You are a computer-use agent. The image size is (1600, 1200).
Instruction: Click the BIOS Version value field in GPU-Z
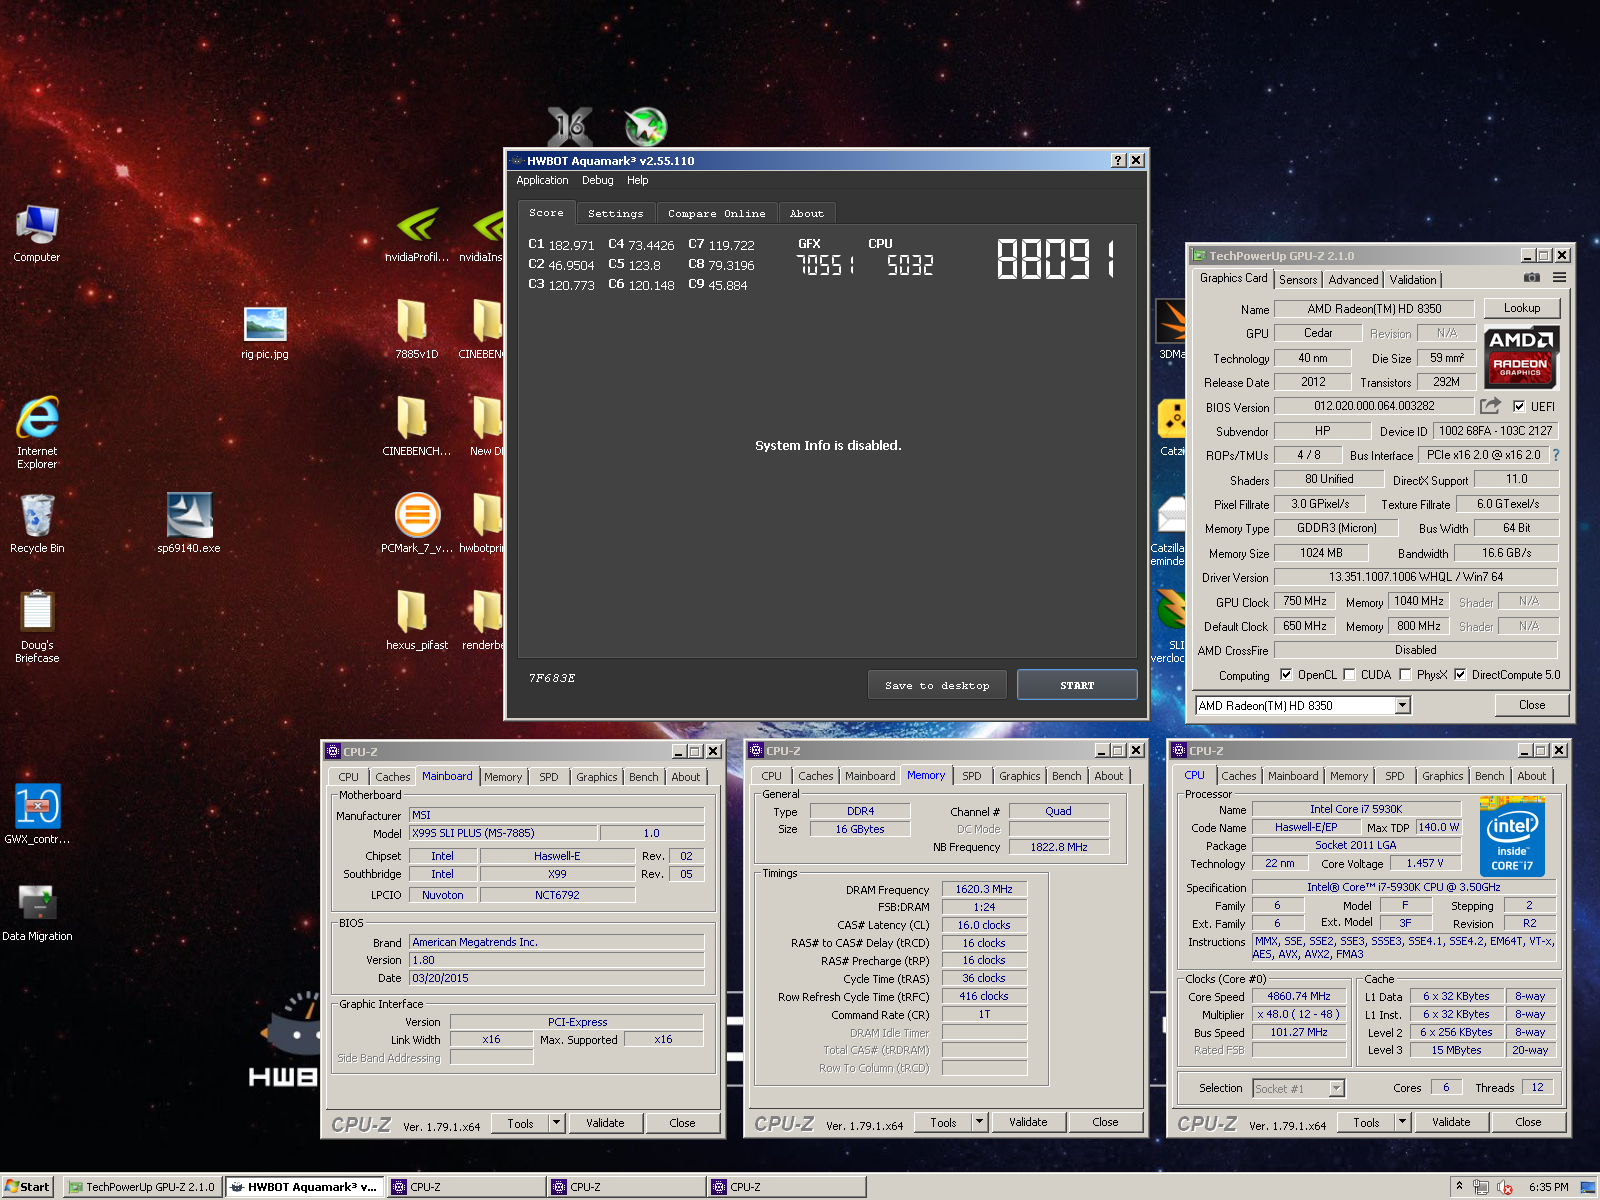point(1374,406)
